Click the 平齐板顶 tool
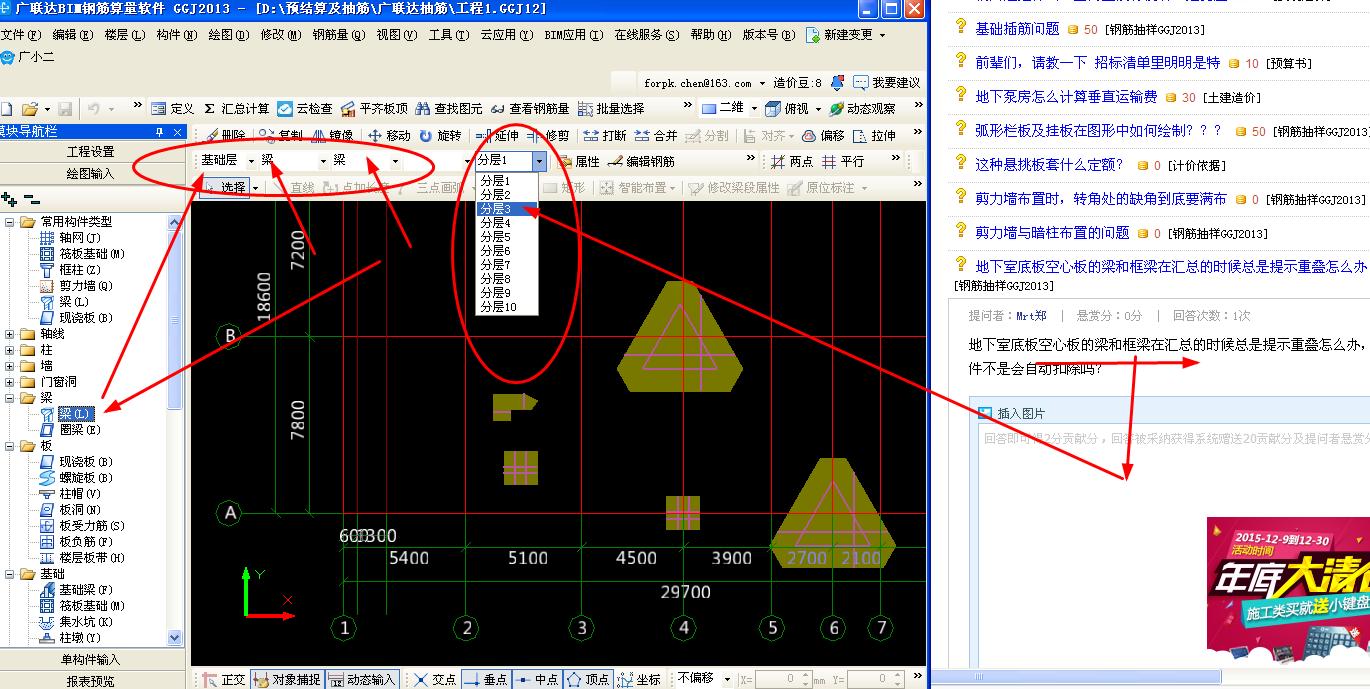The image size is (1370, 689). [x=374, y=108]
